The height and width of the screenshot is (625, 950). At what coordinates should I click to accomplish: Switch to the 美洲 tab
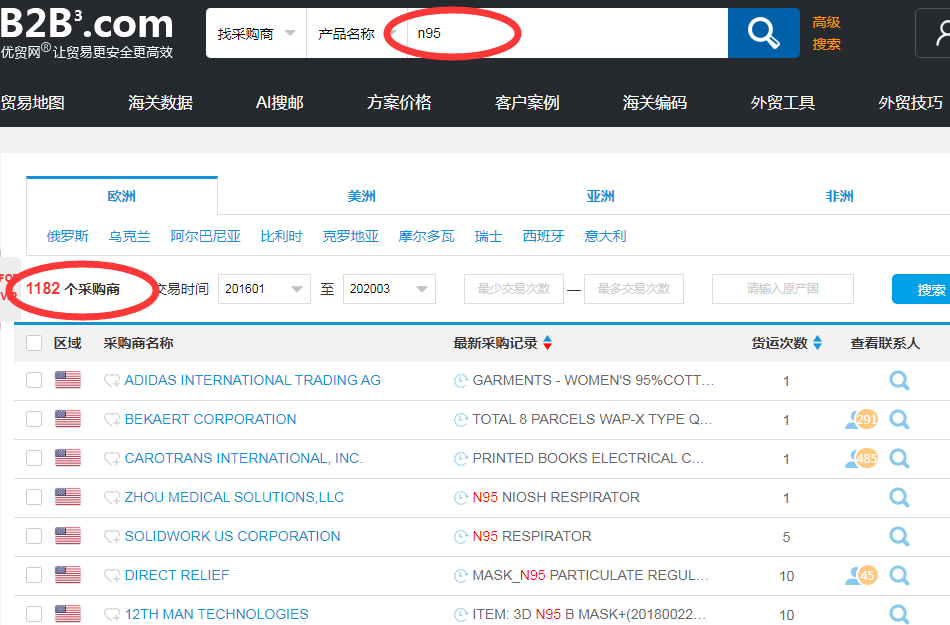(x=361, y=196)
